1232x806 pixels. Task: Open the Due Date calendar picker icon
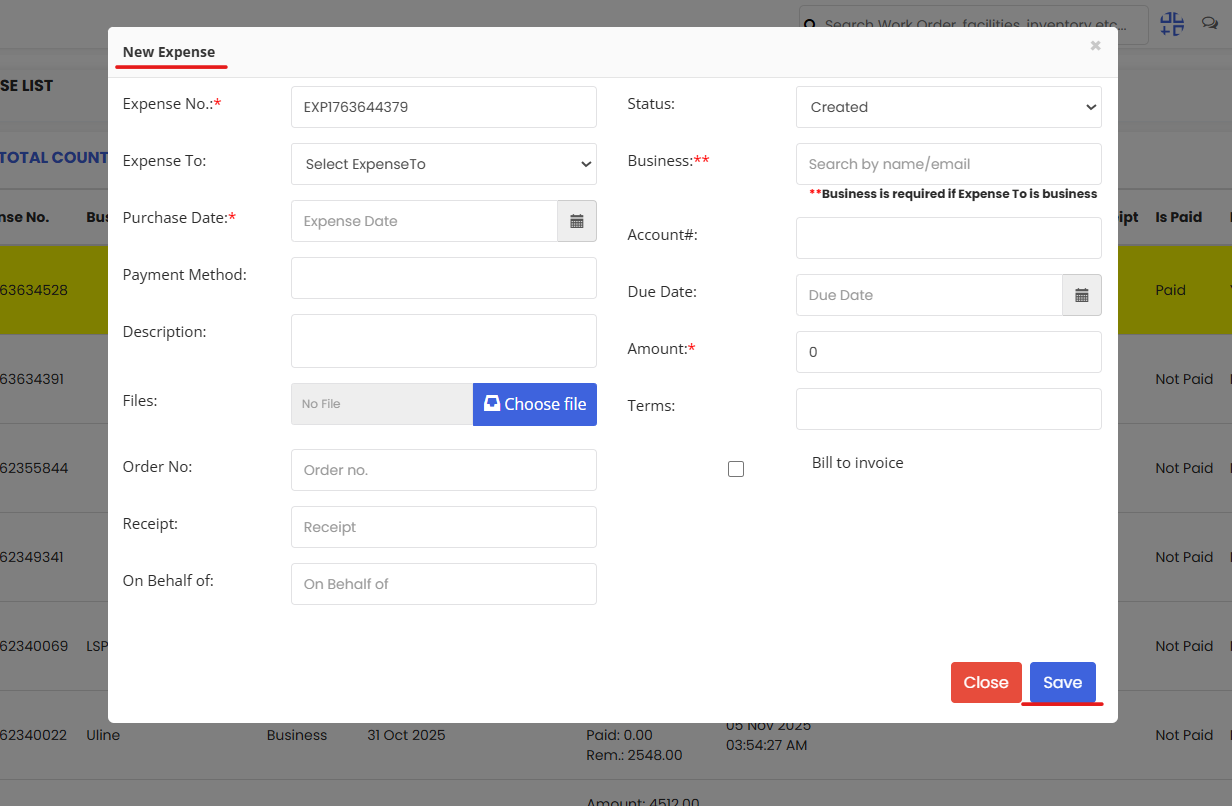[1082, 295]
